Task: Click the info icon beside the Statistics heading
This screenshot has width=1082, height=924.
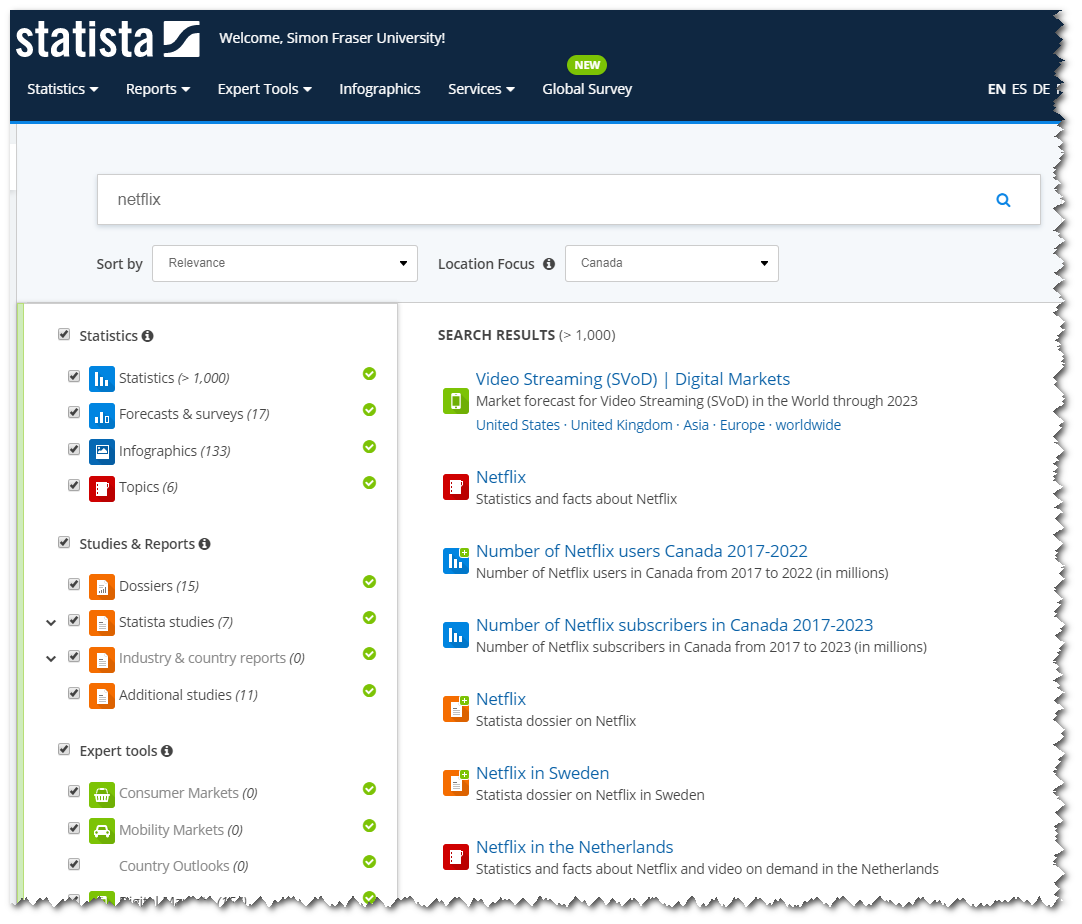Action: point(147,336)
